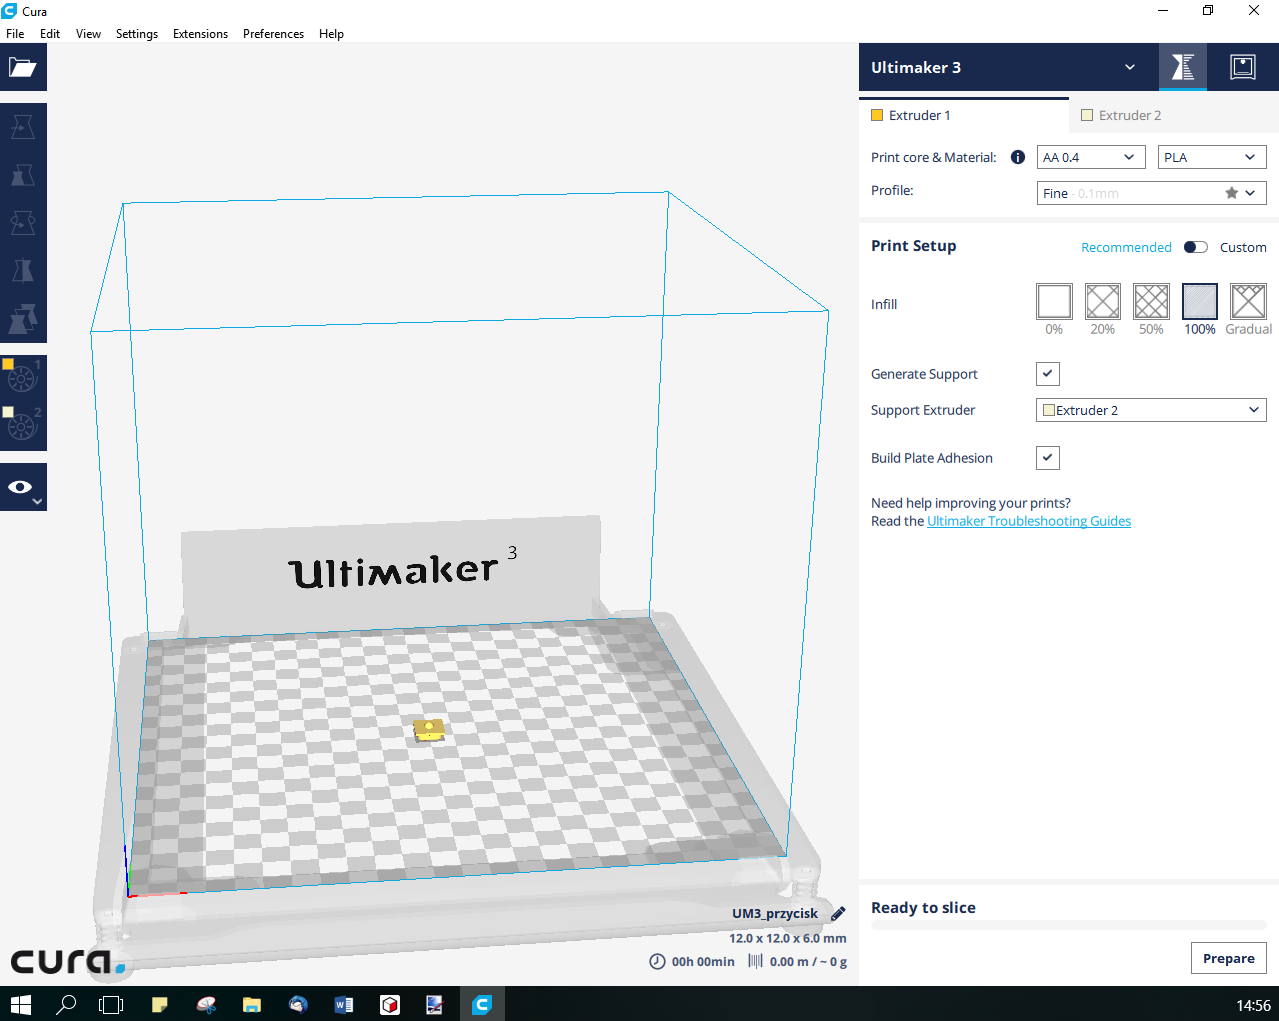Image resolution: width=1279 pixels, height=1021 pixels.
Task: Select the Scale tool in the sidebar
Action: tap(23, 175)
